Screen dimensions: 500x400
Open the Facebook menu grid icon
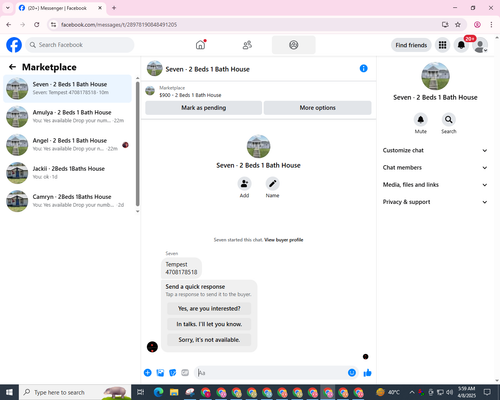(x=442, y=45)
